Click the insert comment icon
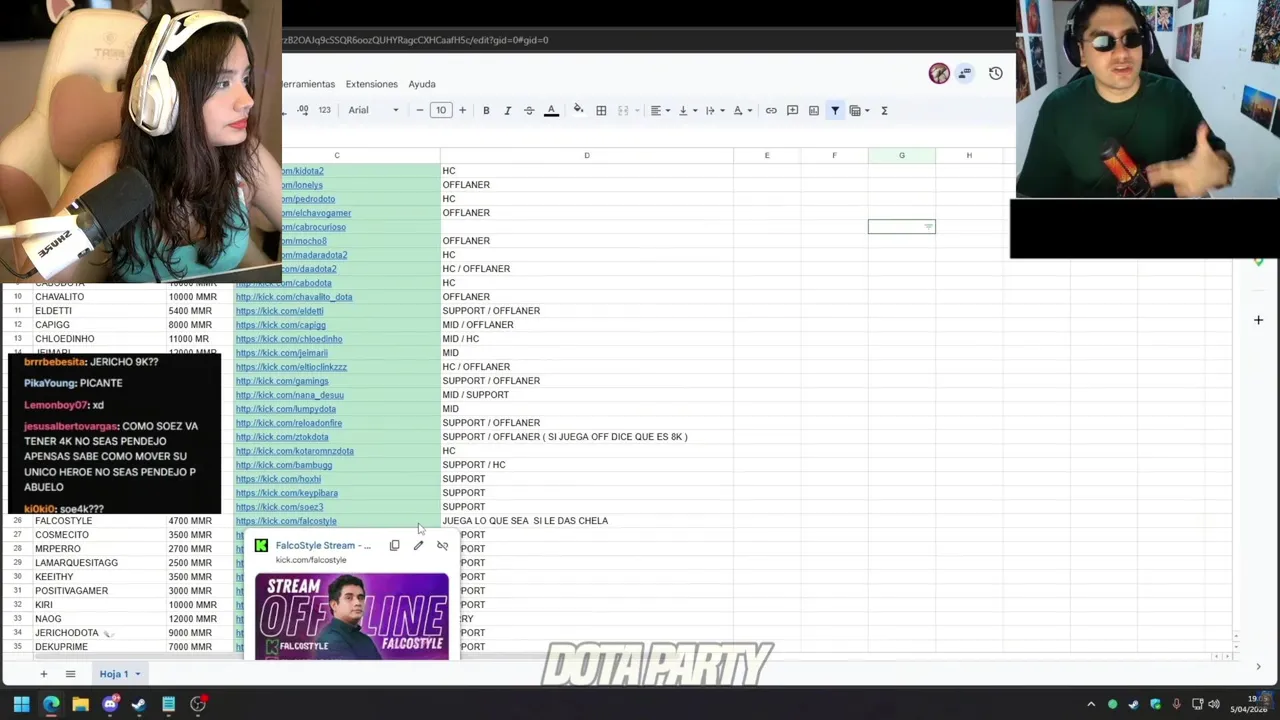The width and height of the screenshot is (1280, 720). tap(792, 111)
